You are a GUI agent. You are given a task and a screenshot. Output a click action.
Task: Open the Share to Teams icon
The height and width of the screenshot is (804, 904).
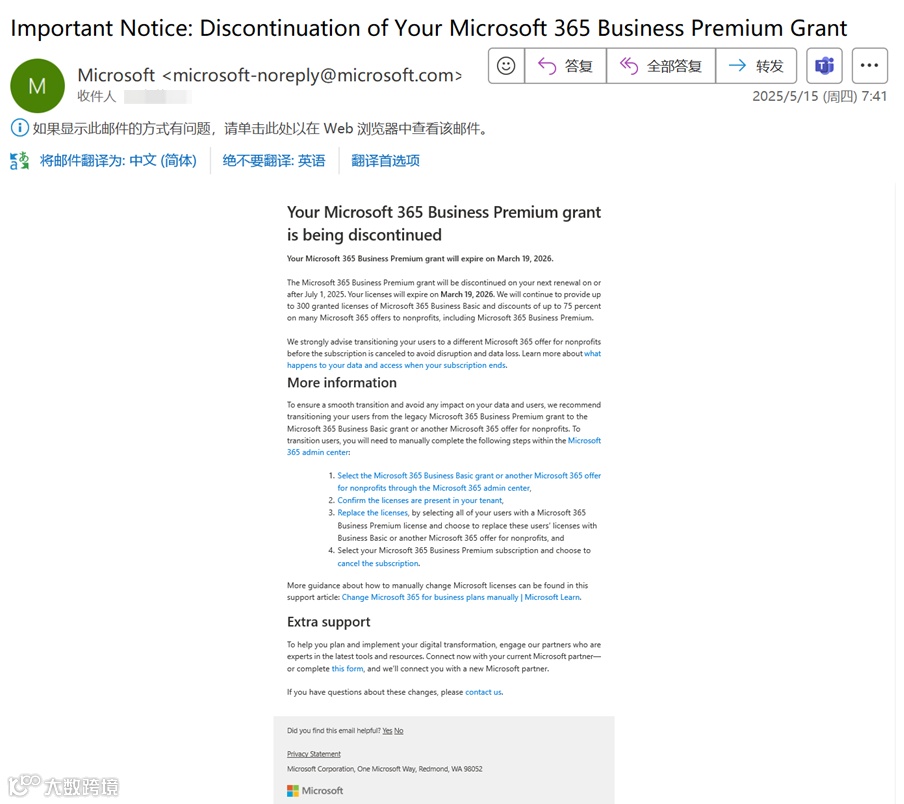[x=824, y=66]
